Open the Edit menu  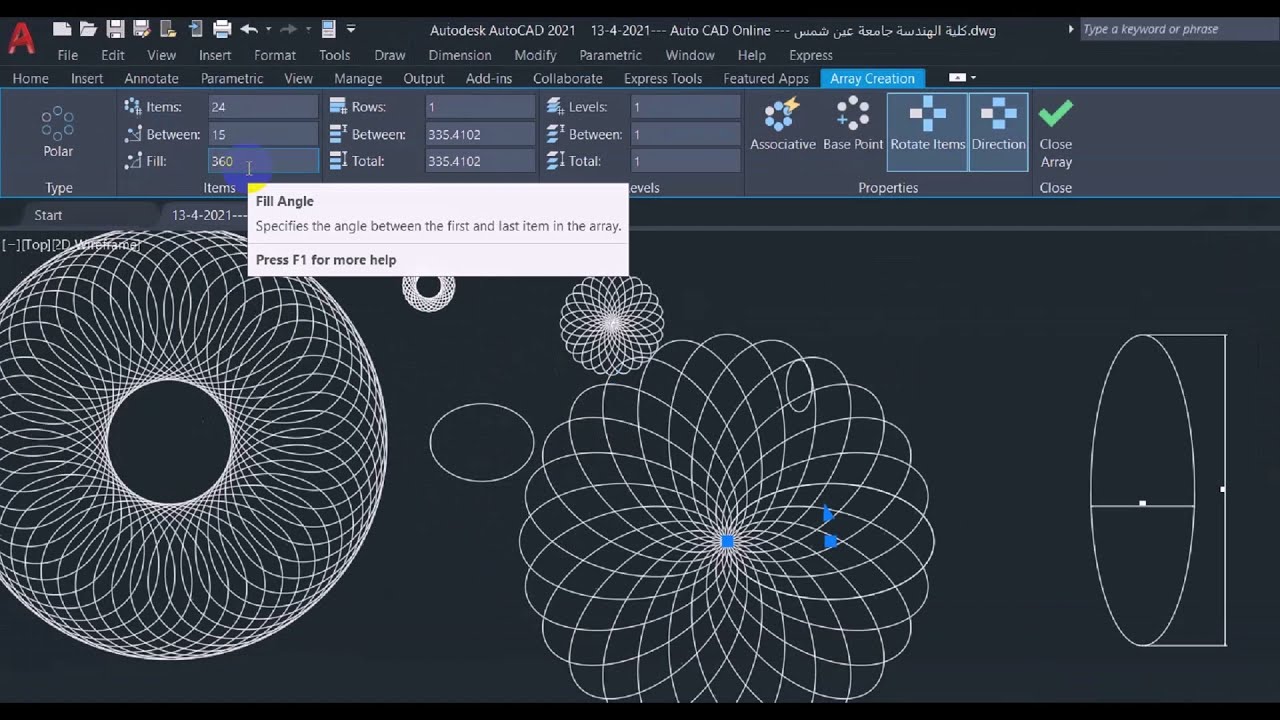pyautogui.click(x=113, y=55)
